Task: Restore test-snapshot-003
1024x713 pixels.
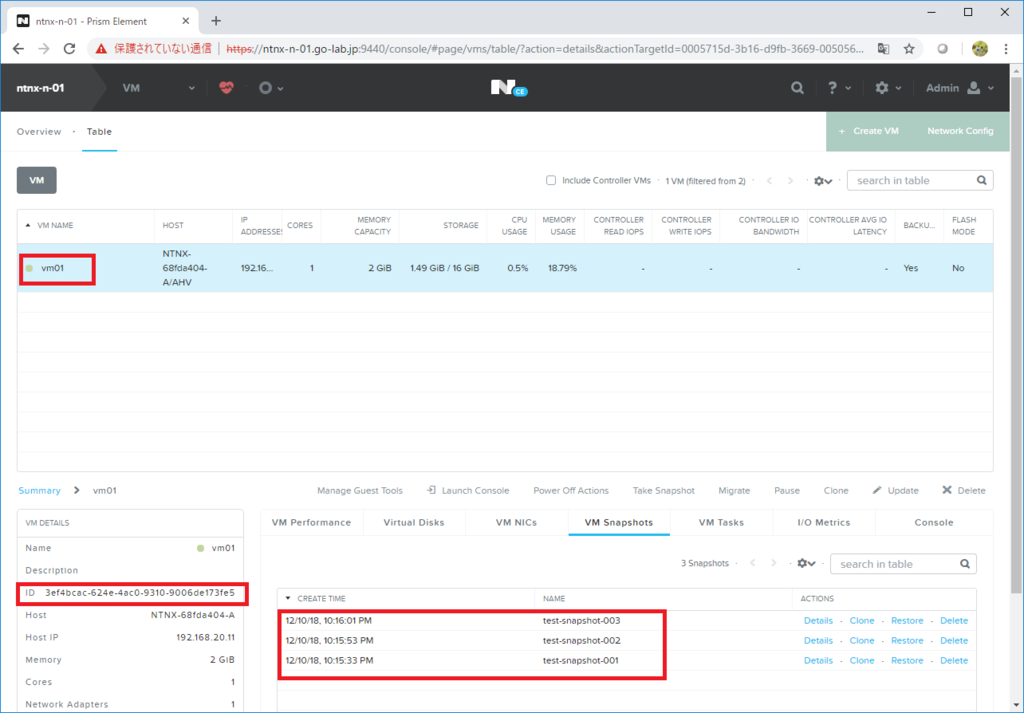Action: click(907, 621)
